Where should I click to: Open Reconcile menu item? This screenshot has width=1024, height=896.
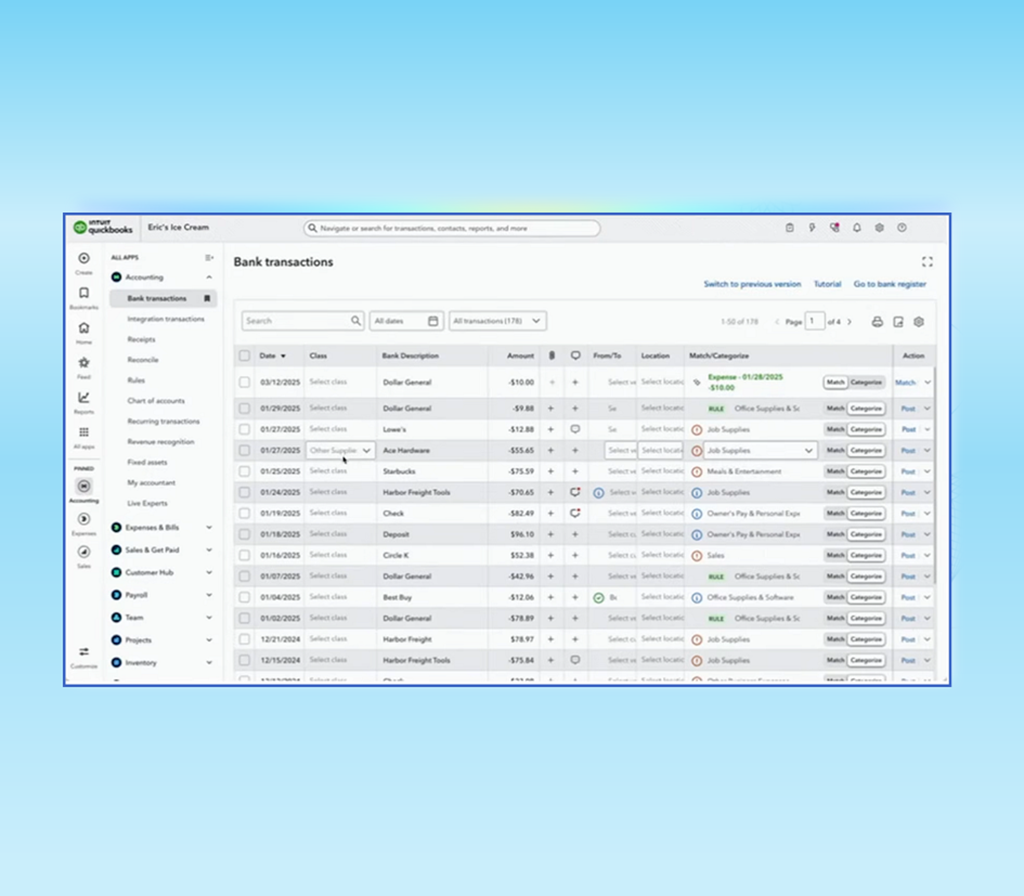point(143,360)
